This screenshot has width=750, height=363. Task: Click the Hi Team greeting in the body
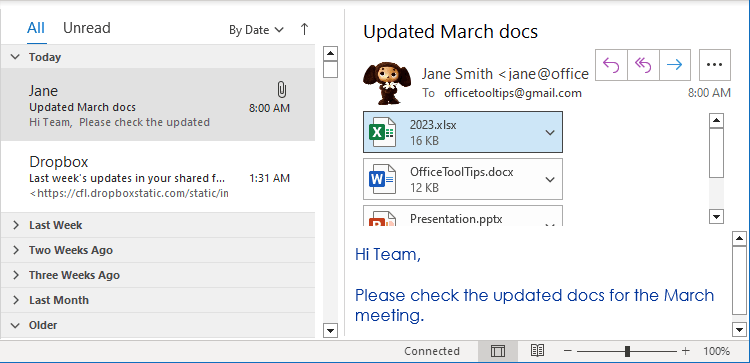pos(388,254)
